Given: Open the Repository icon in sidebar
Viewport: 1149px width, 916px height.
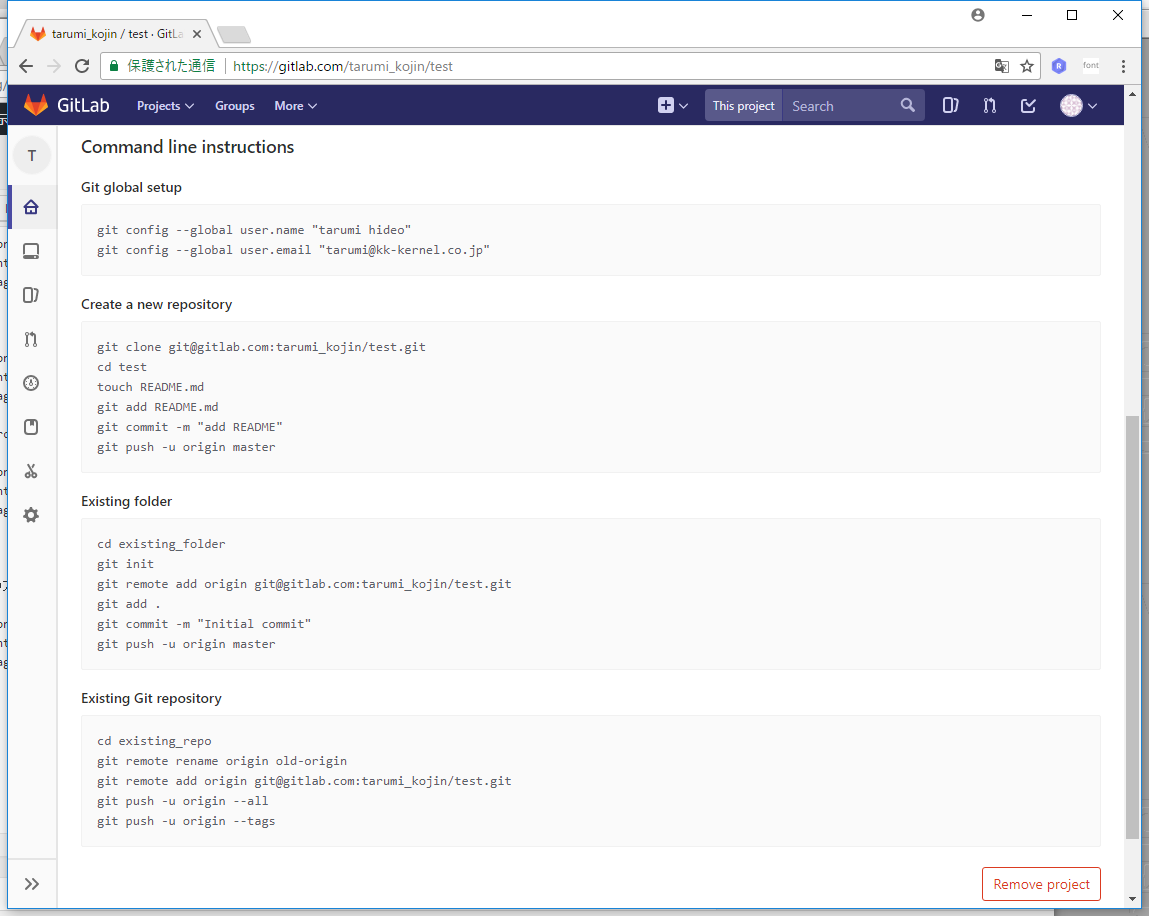Looking at the screenshot, I should [x=31, y=251].
